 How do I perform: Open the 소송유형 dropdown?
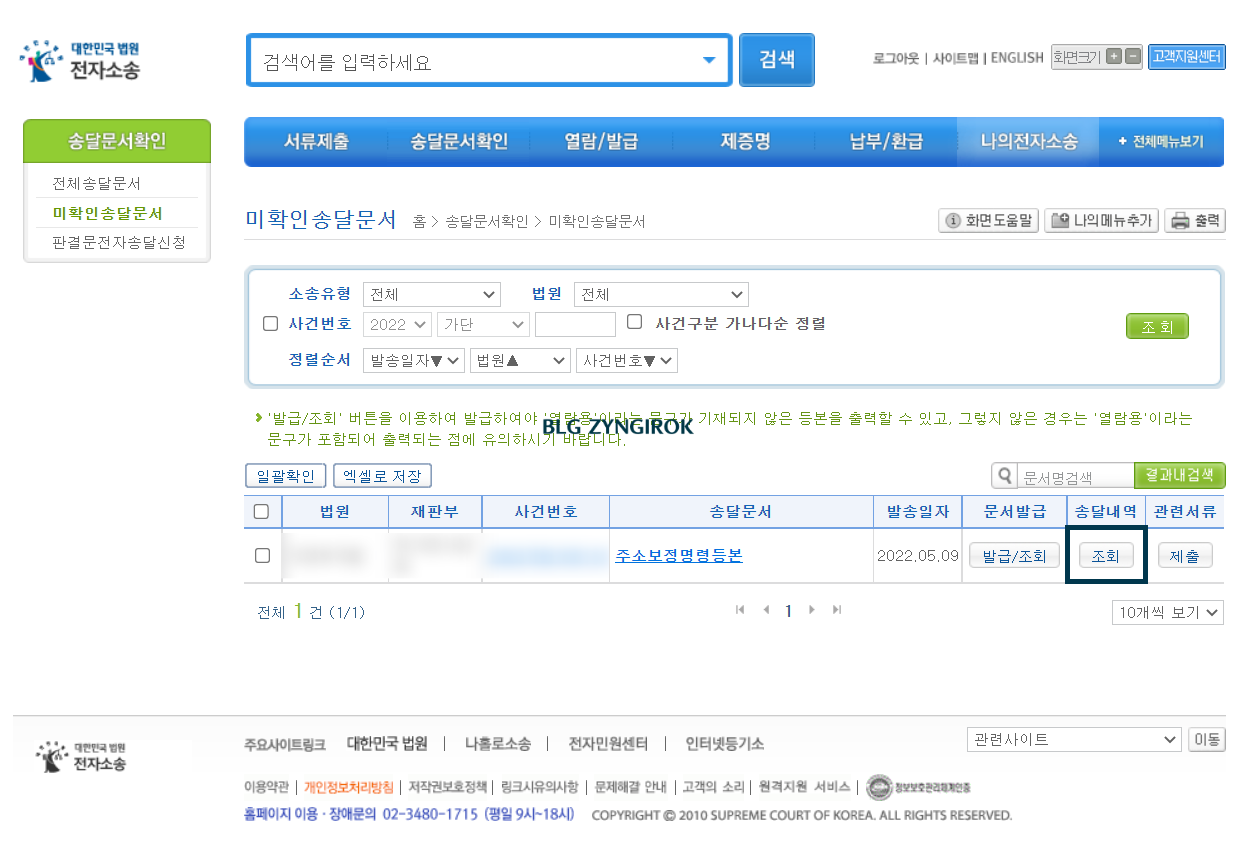tap(431, 294)
